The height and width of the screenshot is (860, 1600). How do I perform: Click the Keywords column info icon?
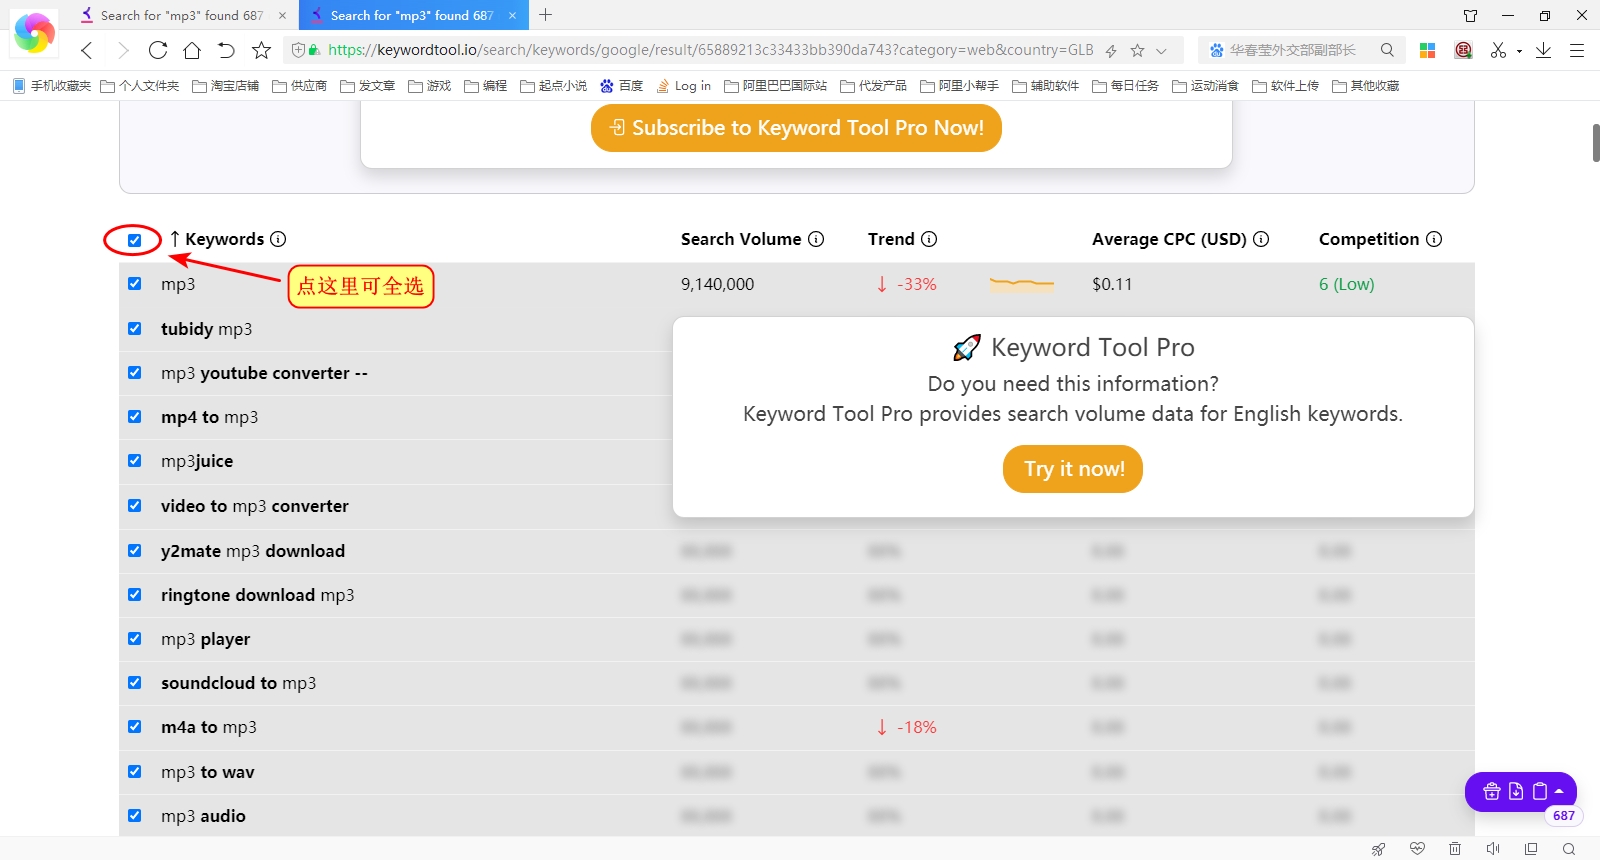point(278,239)
